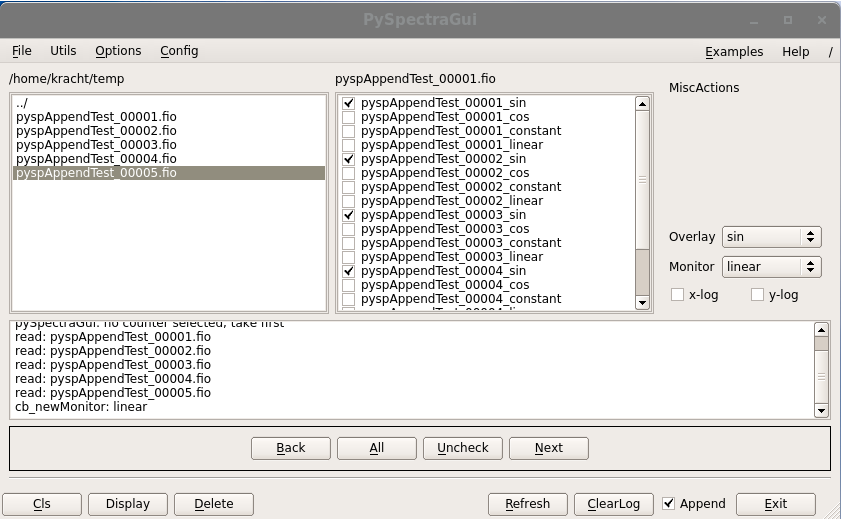Click log panel scrollbar up arrow
Screen dimensions: 842x519
click(x=821, y=330)
